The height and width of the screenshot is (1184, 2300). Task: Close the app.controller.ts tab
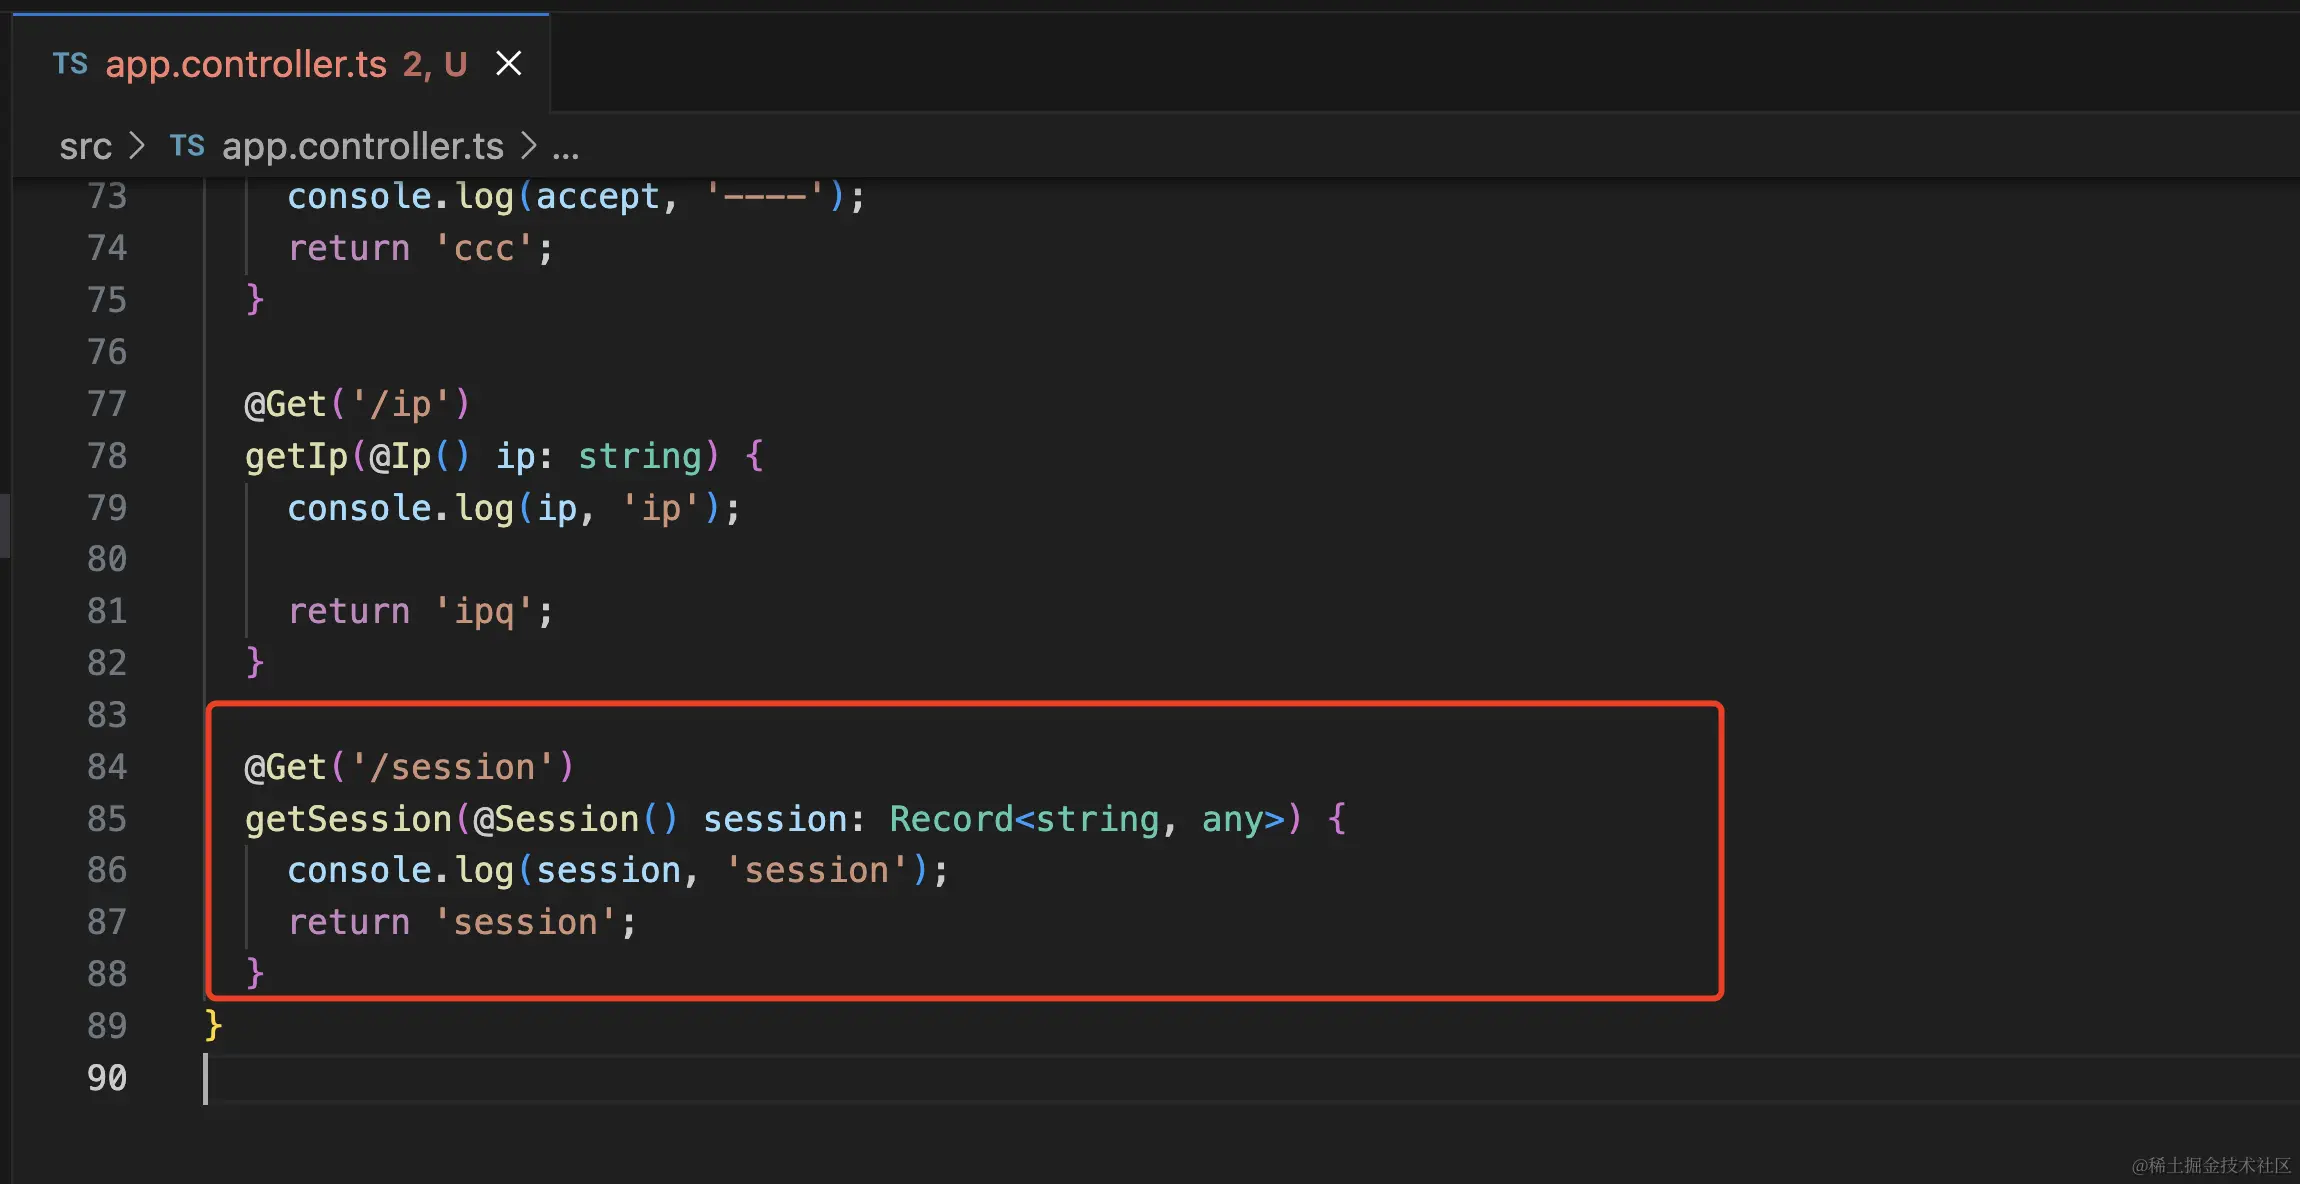point(509,64)
